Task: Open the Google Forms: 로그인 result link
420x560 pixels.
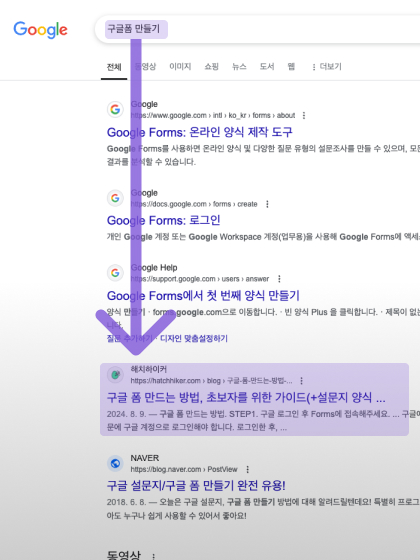Action: tap(164, 220)
